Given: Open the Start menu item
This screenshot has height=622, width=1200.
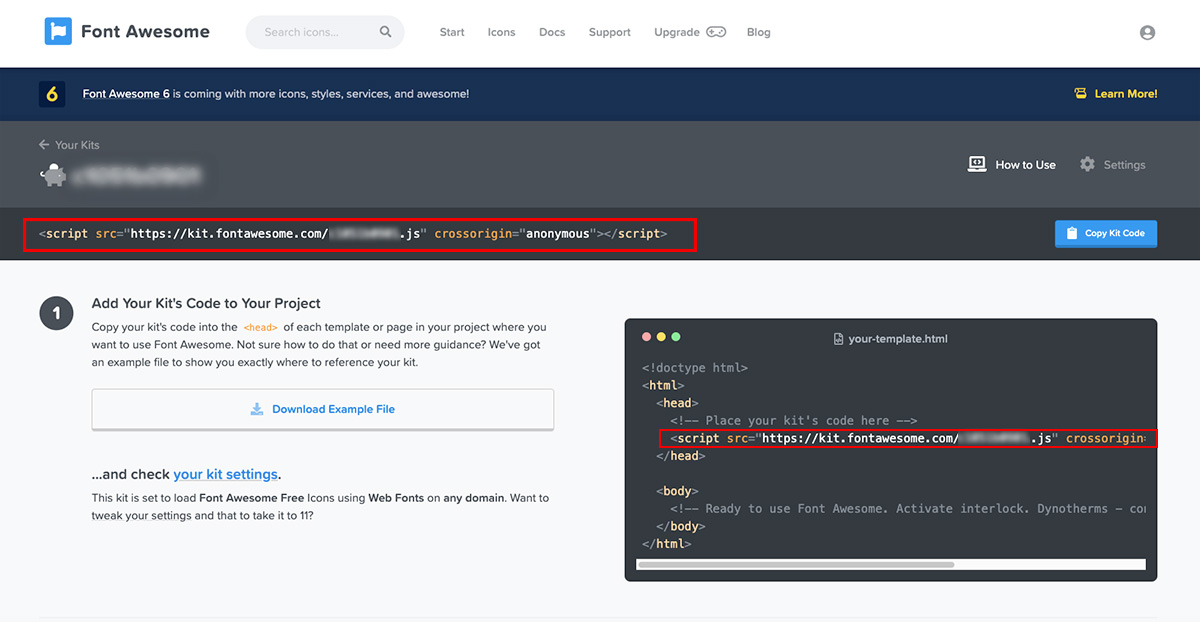Looking at the screenshot, I should coord(452,32).
